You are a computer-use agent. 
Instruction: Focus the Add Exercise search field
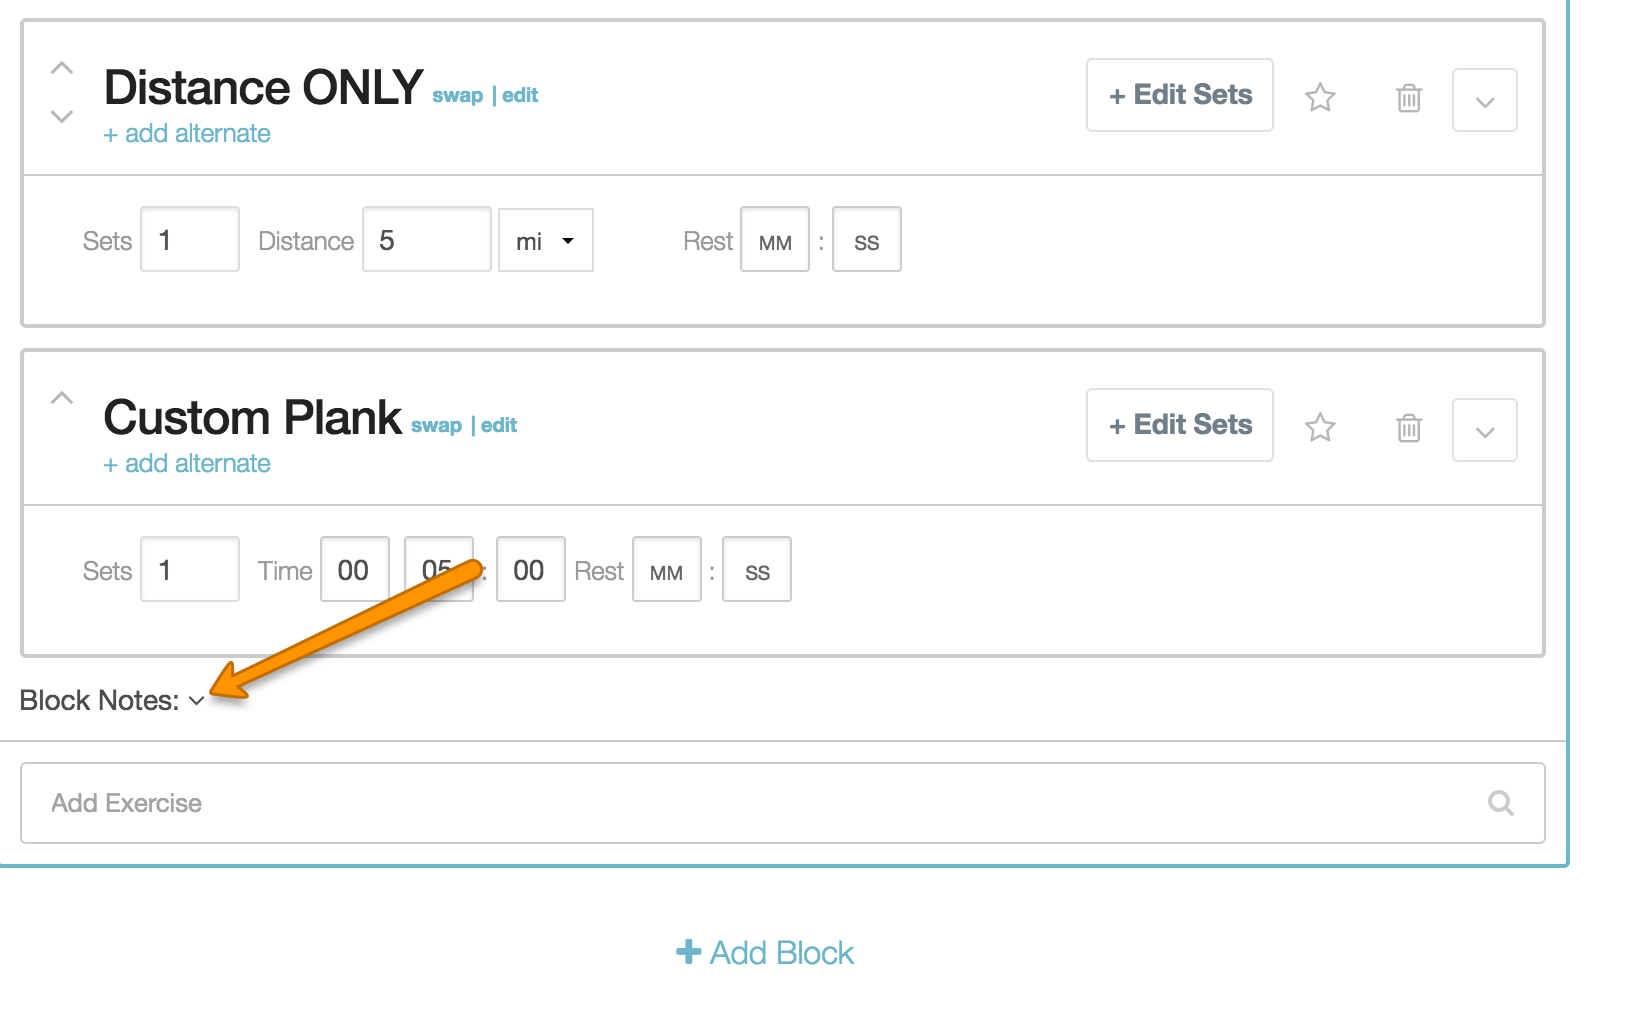point(783,803)
